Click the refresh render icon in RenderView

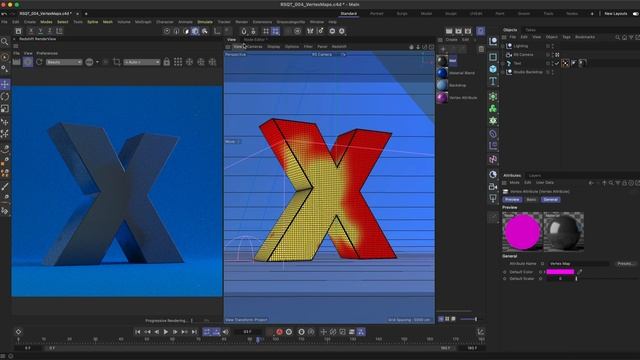tap(39, 62)
